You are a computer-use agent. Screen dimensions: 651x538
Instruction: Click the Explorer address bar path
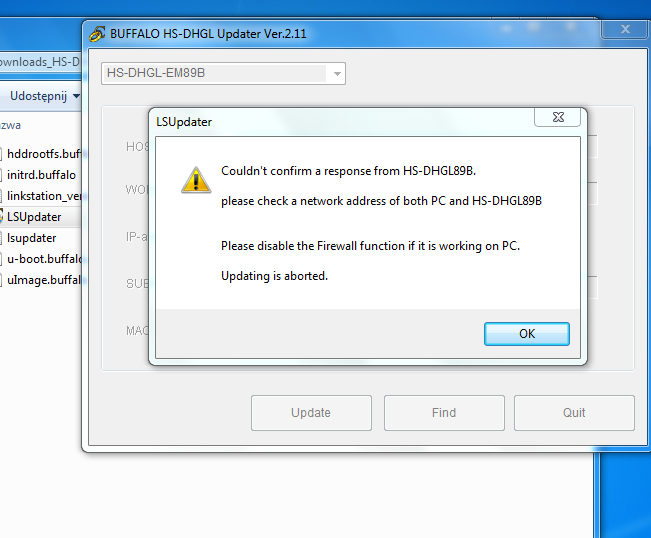[40, 62]
